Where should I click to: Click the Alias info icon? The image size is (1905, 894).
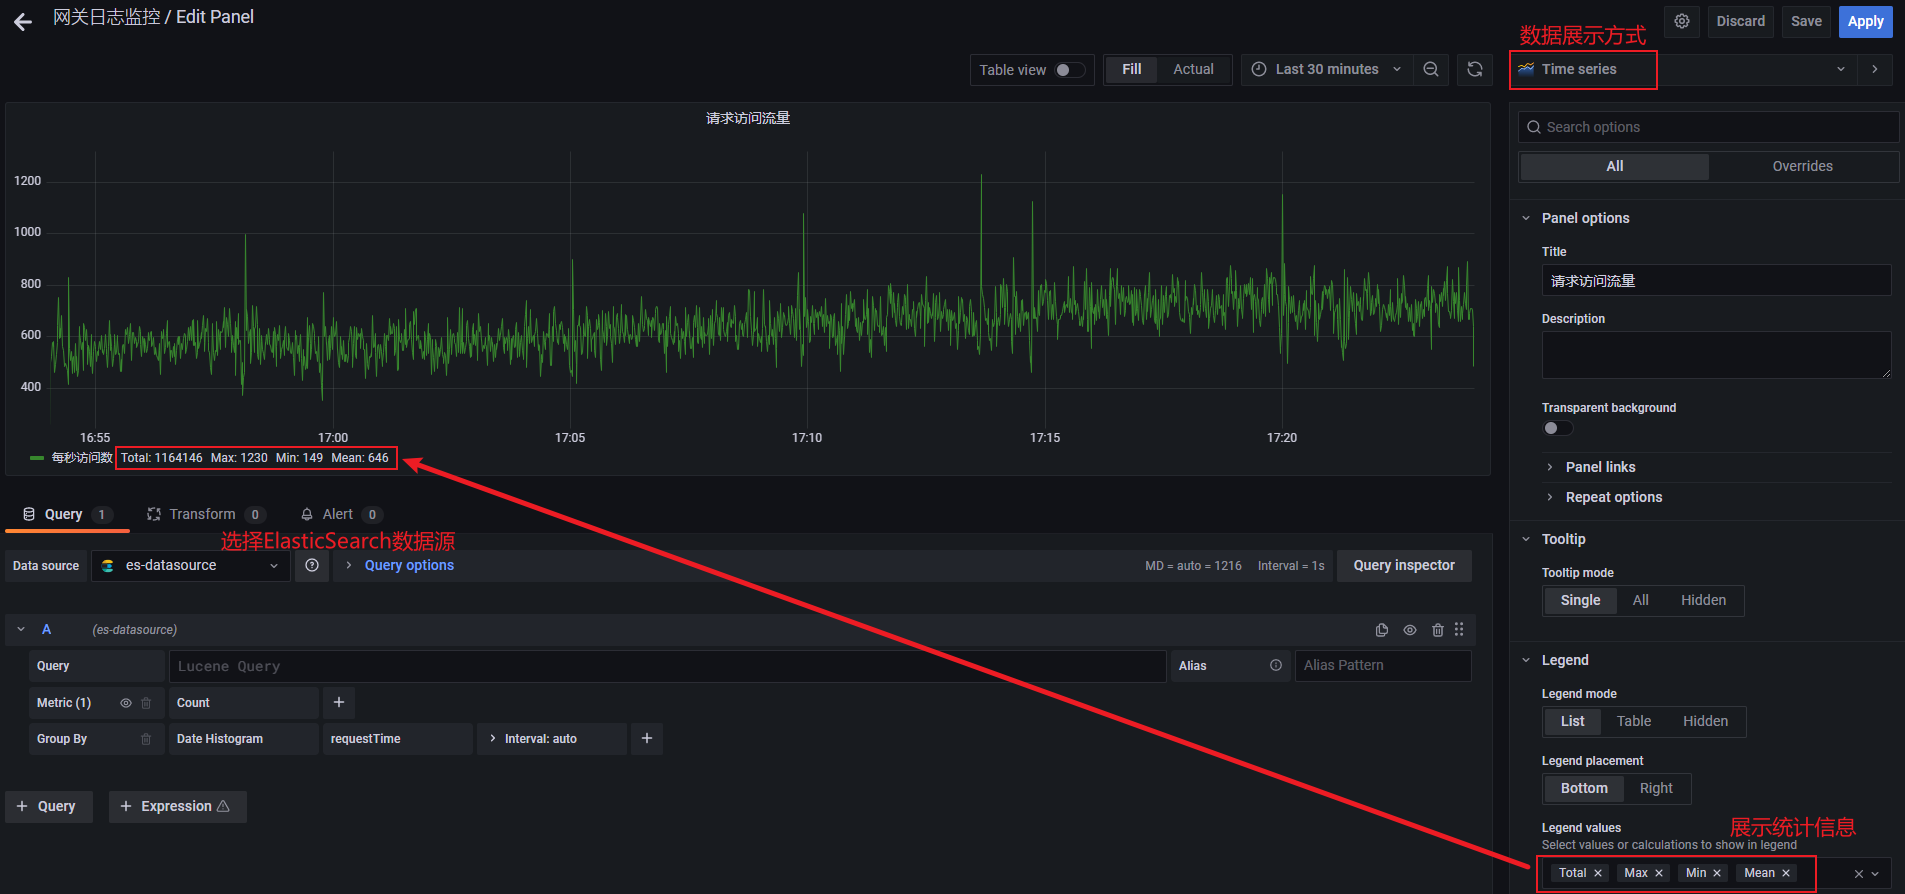coord(1276,666)
